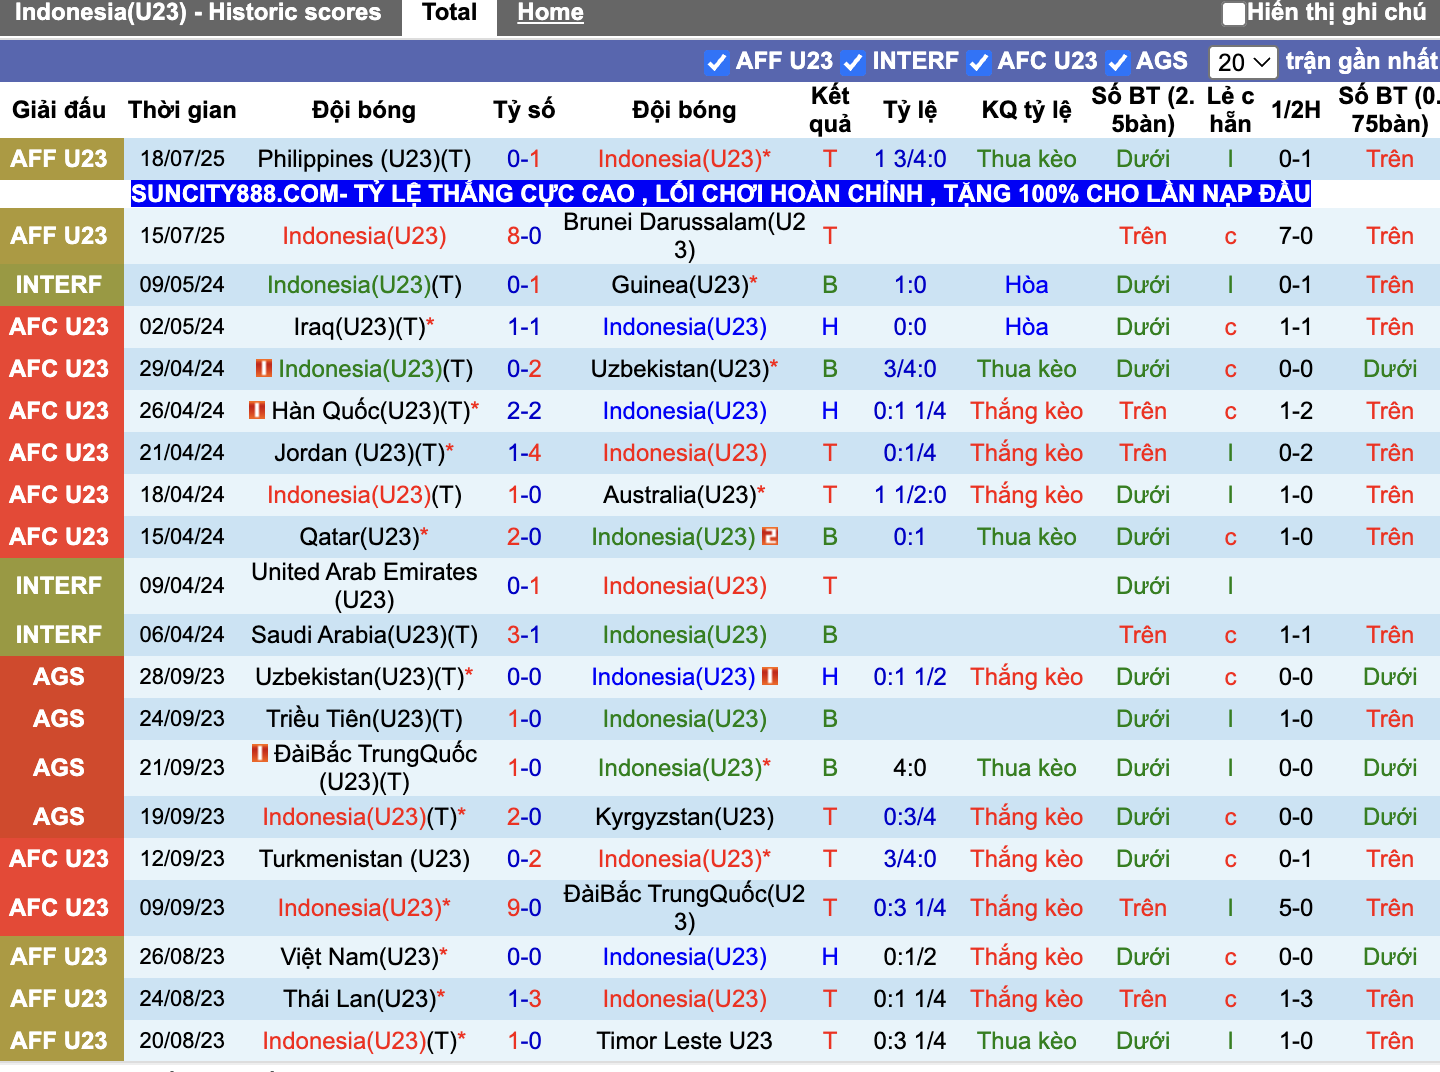Open Saudi Arabia(U23)(T) team link

coord(364,635)
